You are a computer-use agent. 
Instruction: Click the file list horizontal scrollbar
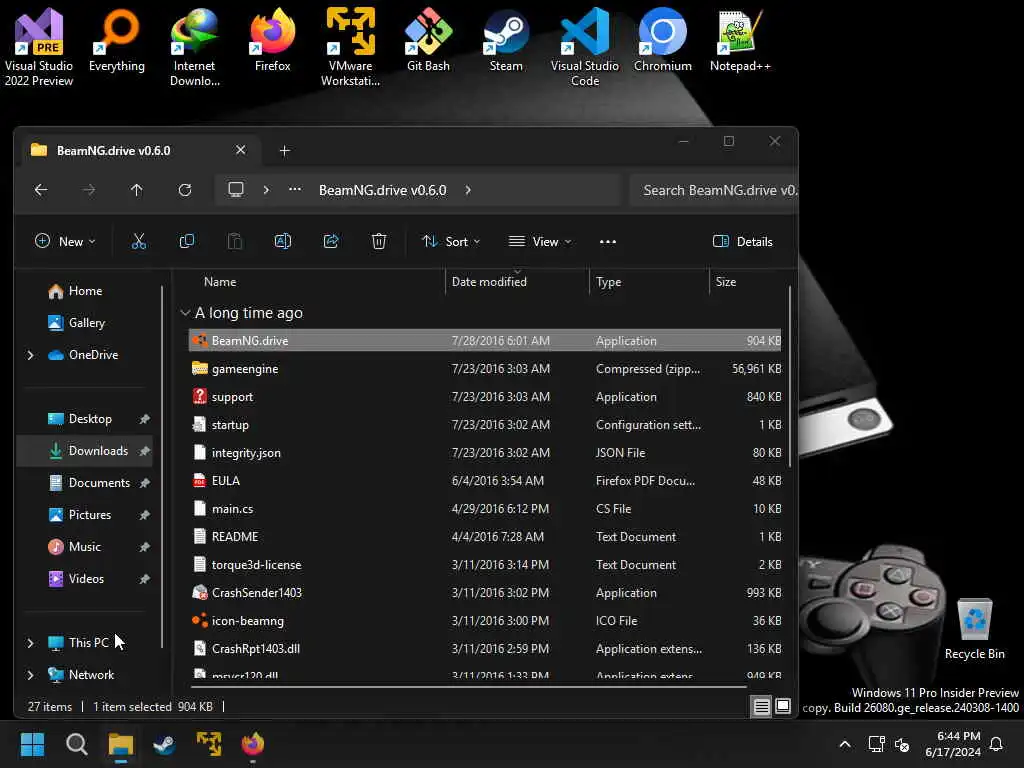(x=468, y=687)
